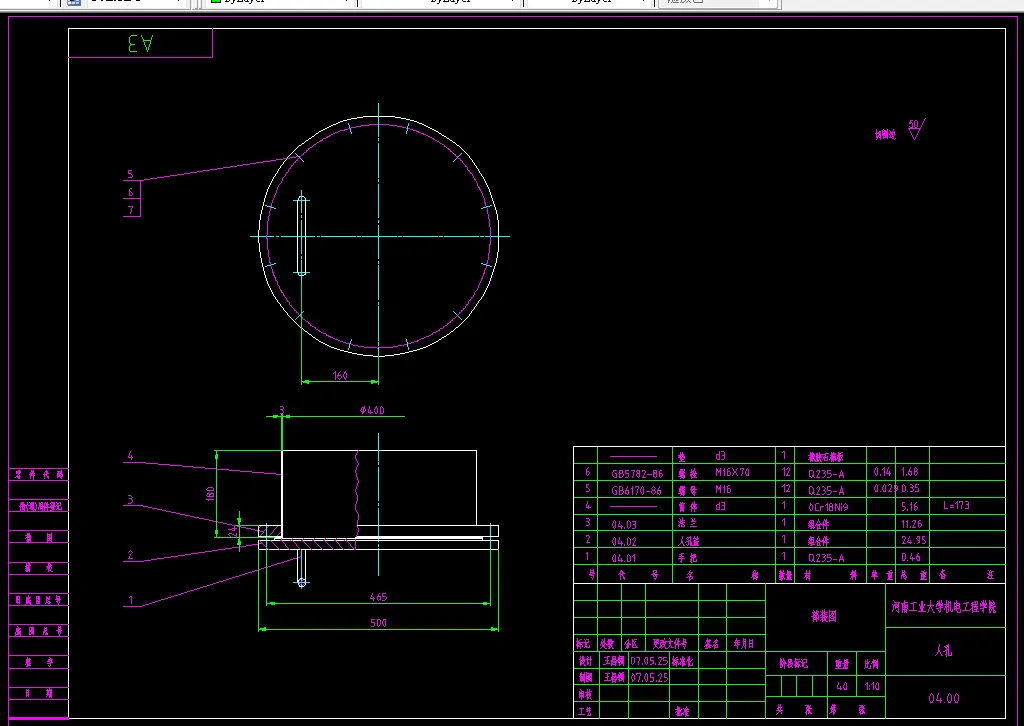Pick part balloon number 2 leader label
1024x726 pixels.
click(130, 555)
